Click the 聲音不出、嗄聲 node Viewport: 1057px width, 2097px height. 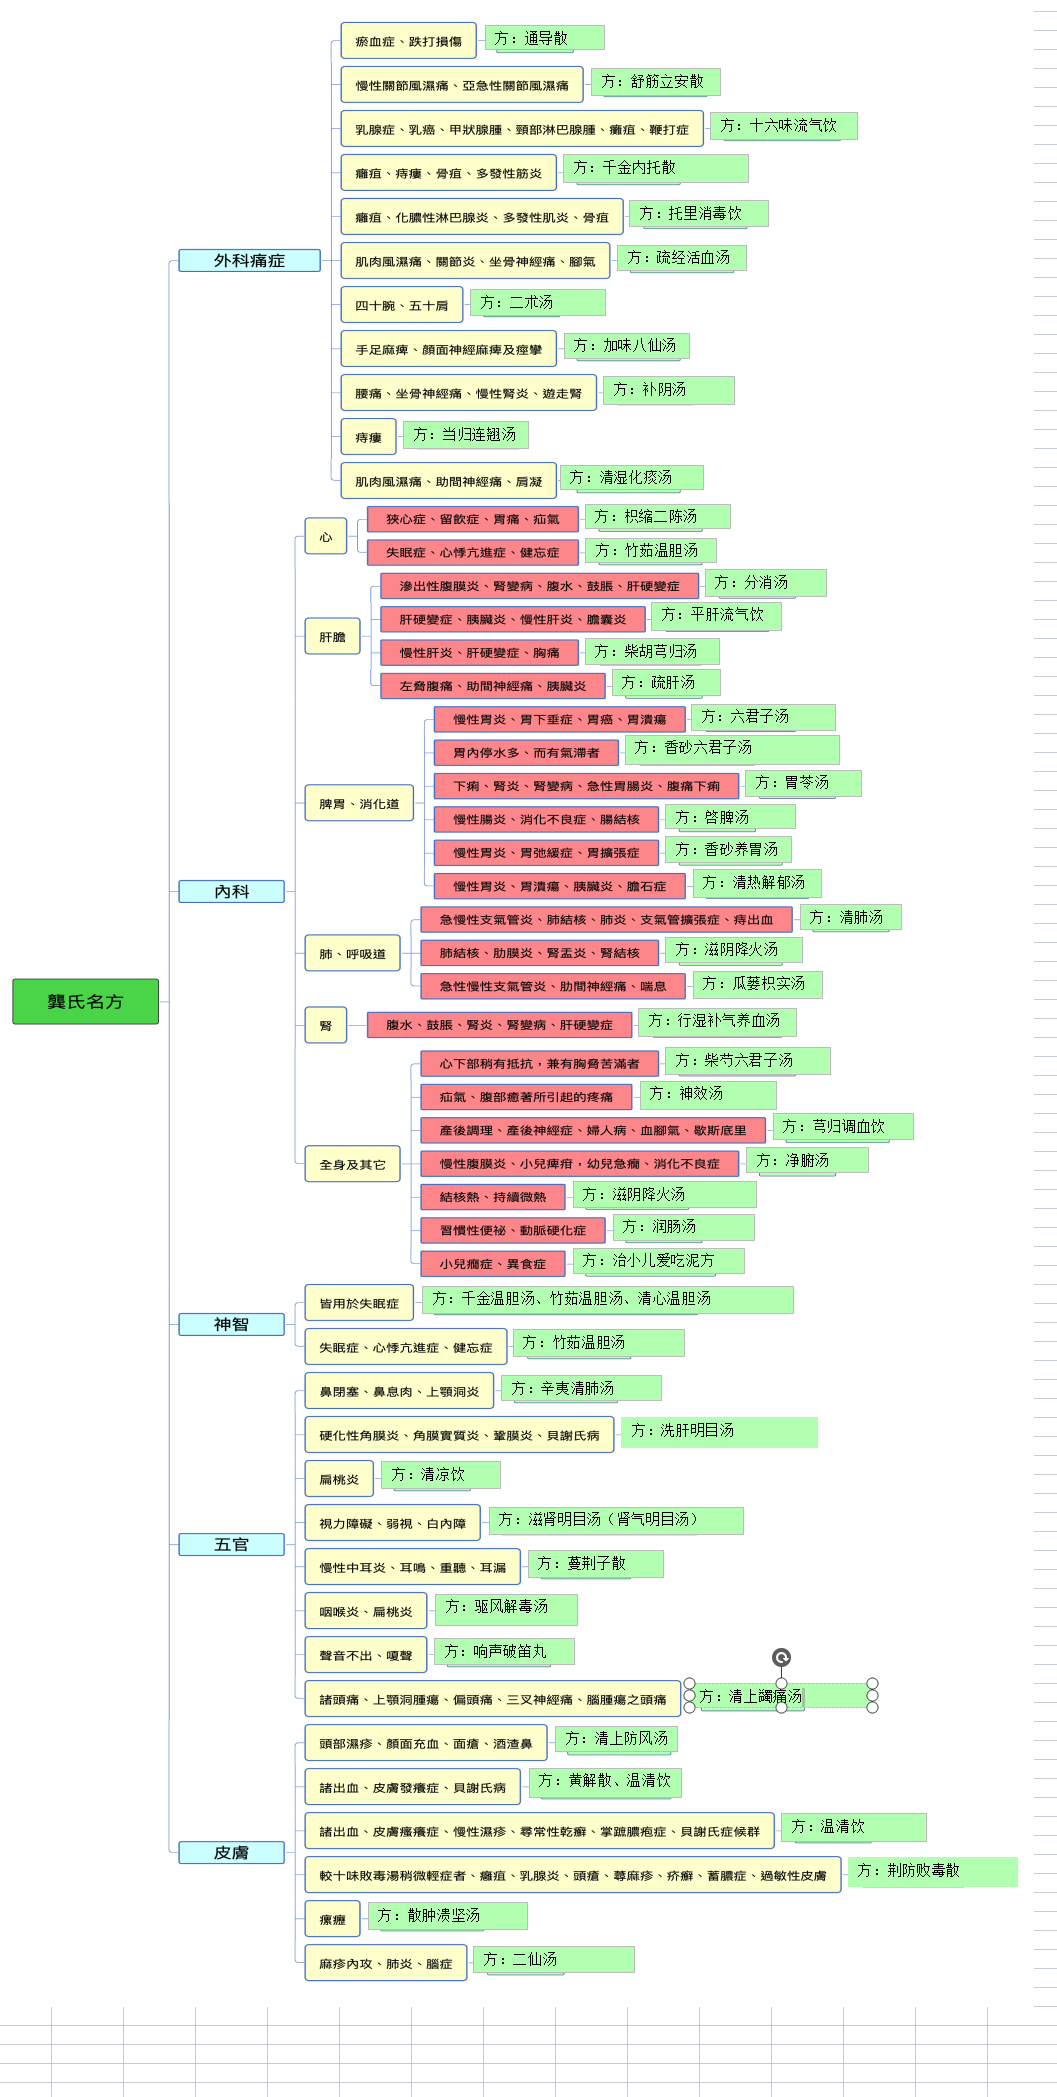366,1655
